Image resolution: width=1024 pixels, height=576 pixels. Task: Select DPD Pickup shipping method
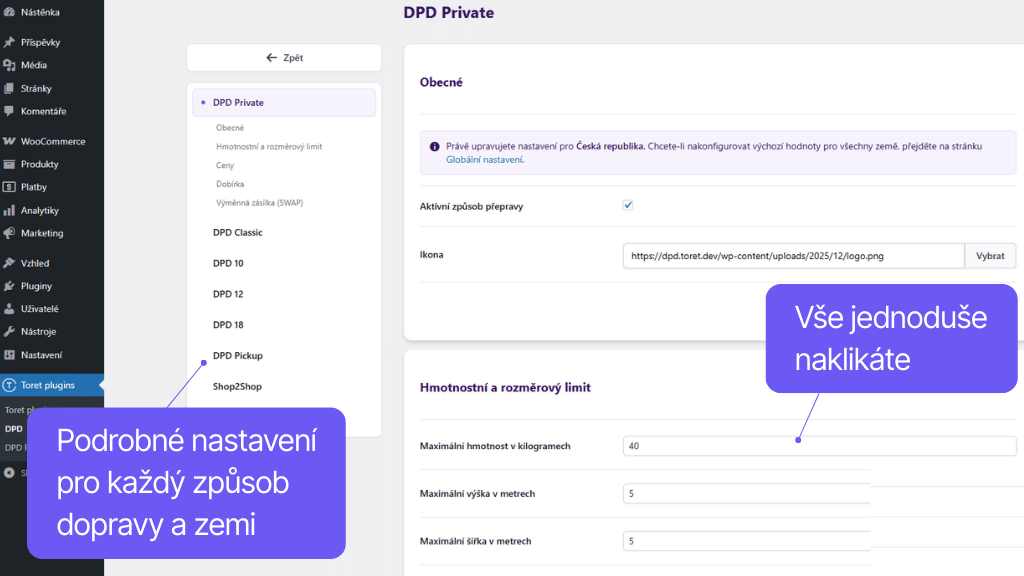pyautogui.click(x=238, y=355)
